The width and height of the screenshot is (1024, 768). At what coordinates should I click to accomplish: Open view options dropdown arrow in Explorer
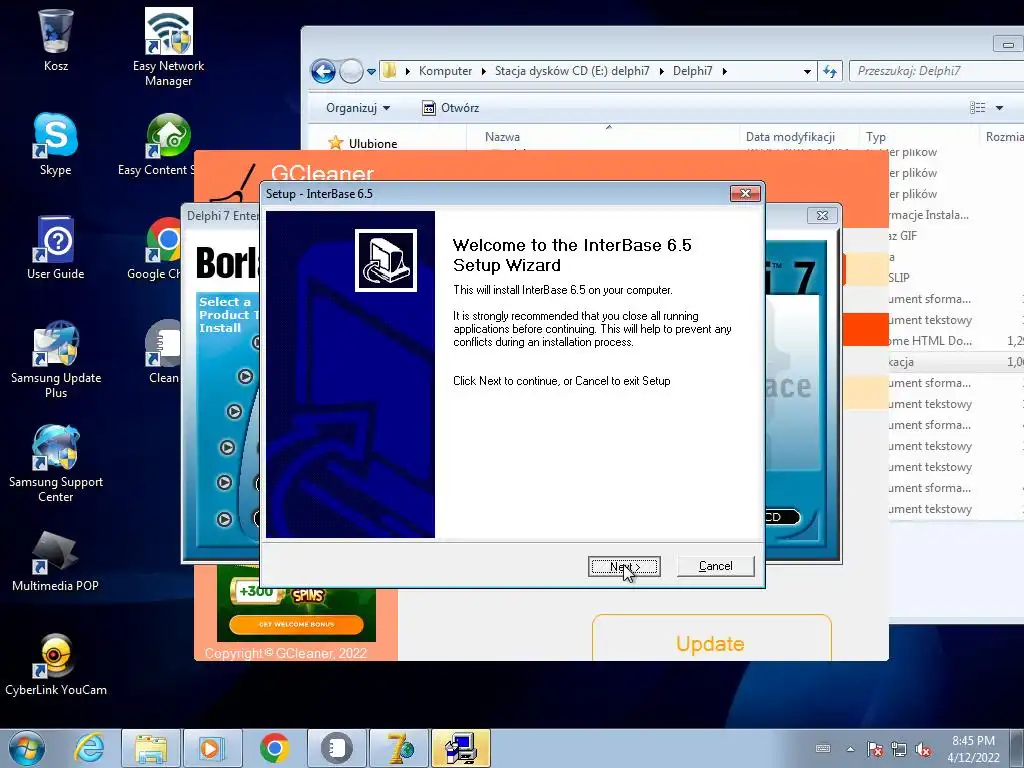999,108
